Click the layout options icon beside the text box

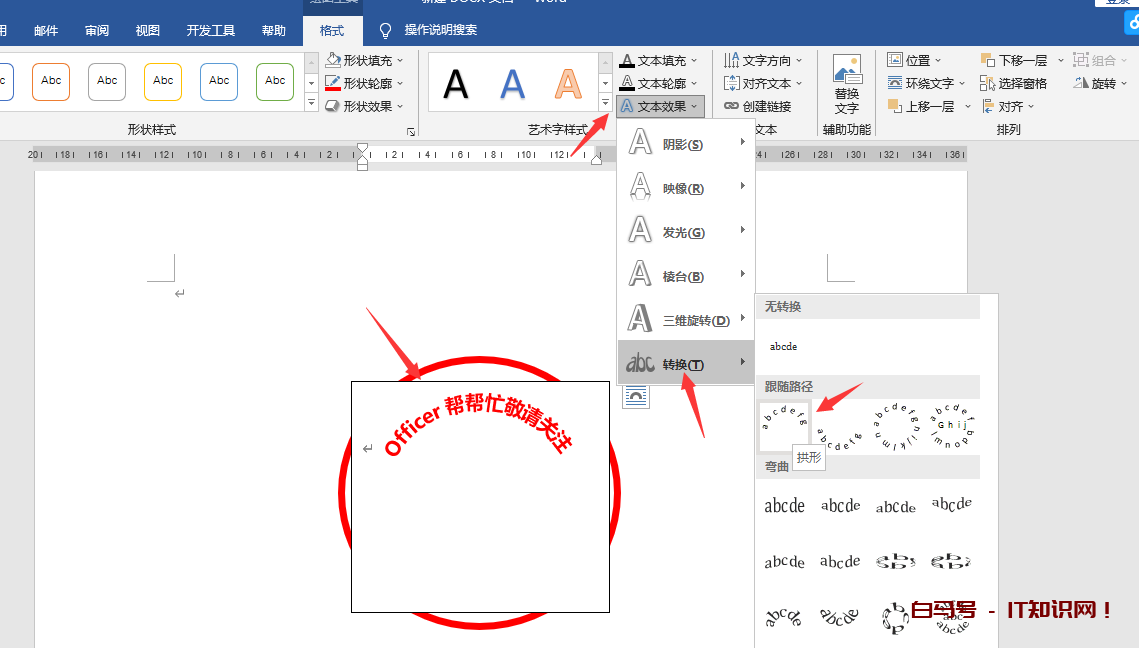tap(635, 397)
